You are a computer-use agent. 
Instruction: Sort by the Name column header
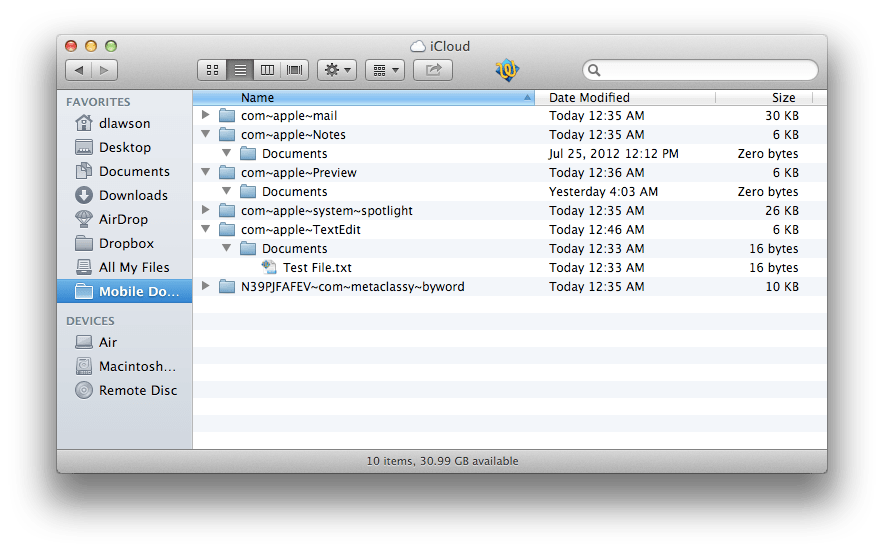tap(364, 98)
